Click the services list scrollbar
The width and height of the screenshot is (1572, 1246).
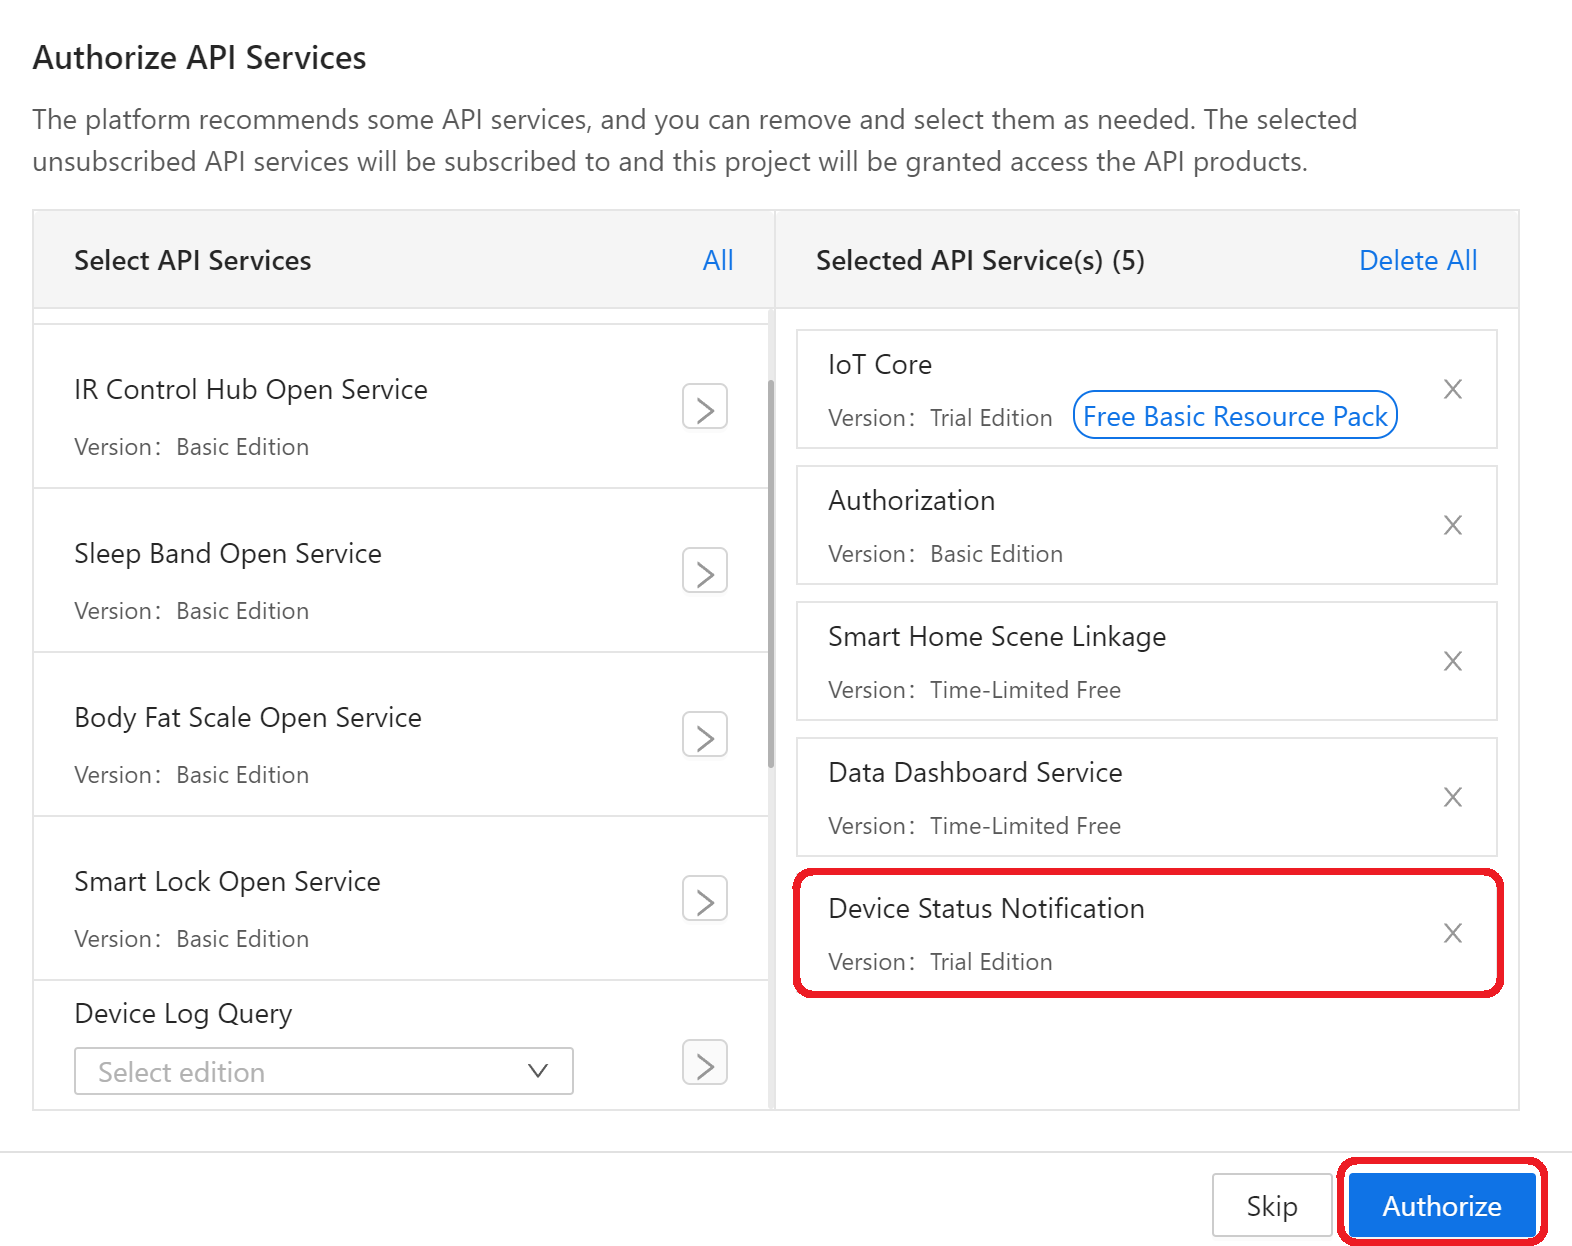[x=771, y=573]
